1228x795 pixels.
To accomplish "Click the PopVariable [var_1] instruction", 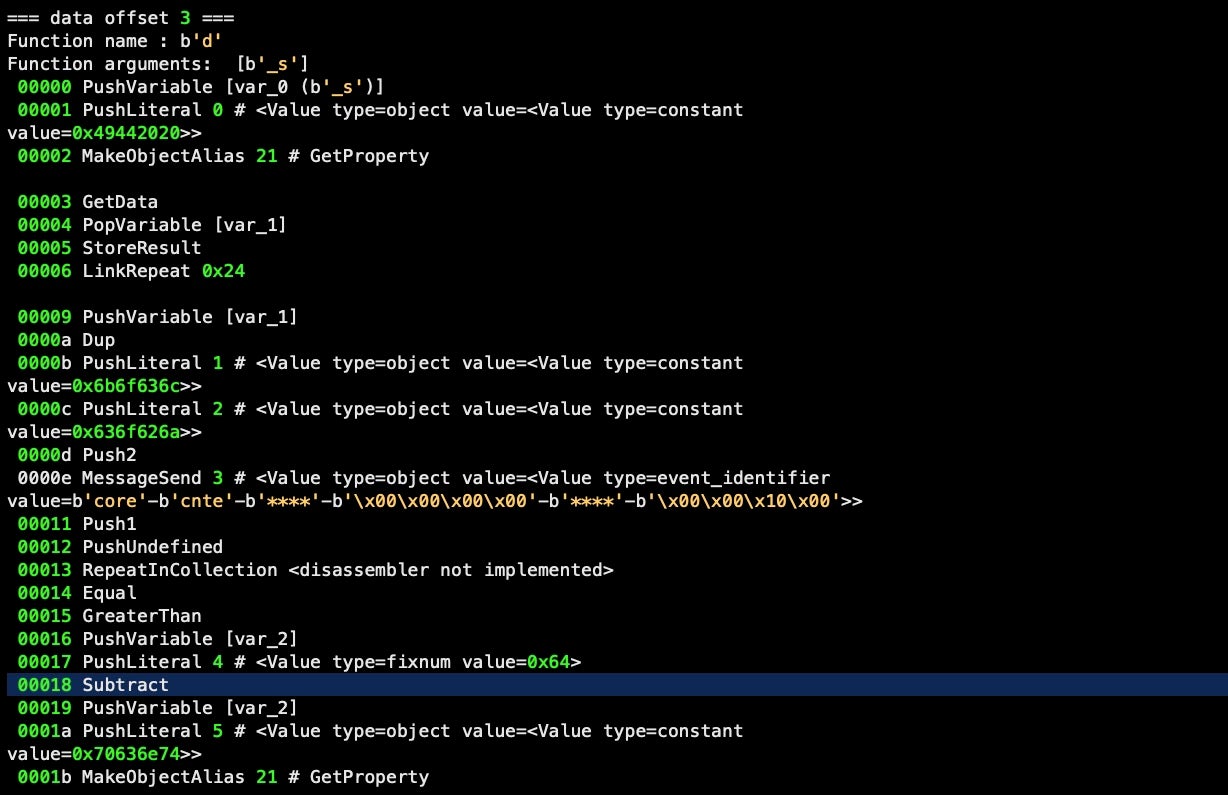I will click(184, 225).
